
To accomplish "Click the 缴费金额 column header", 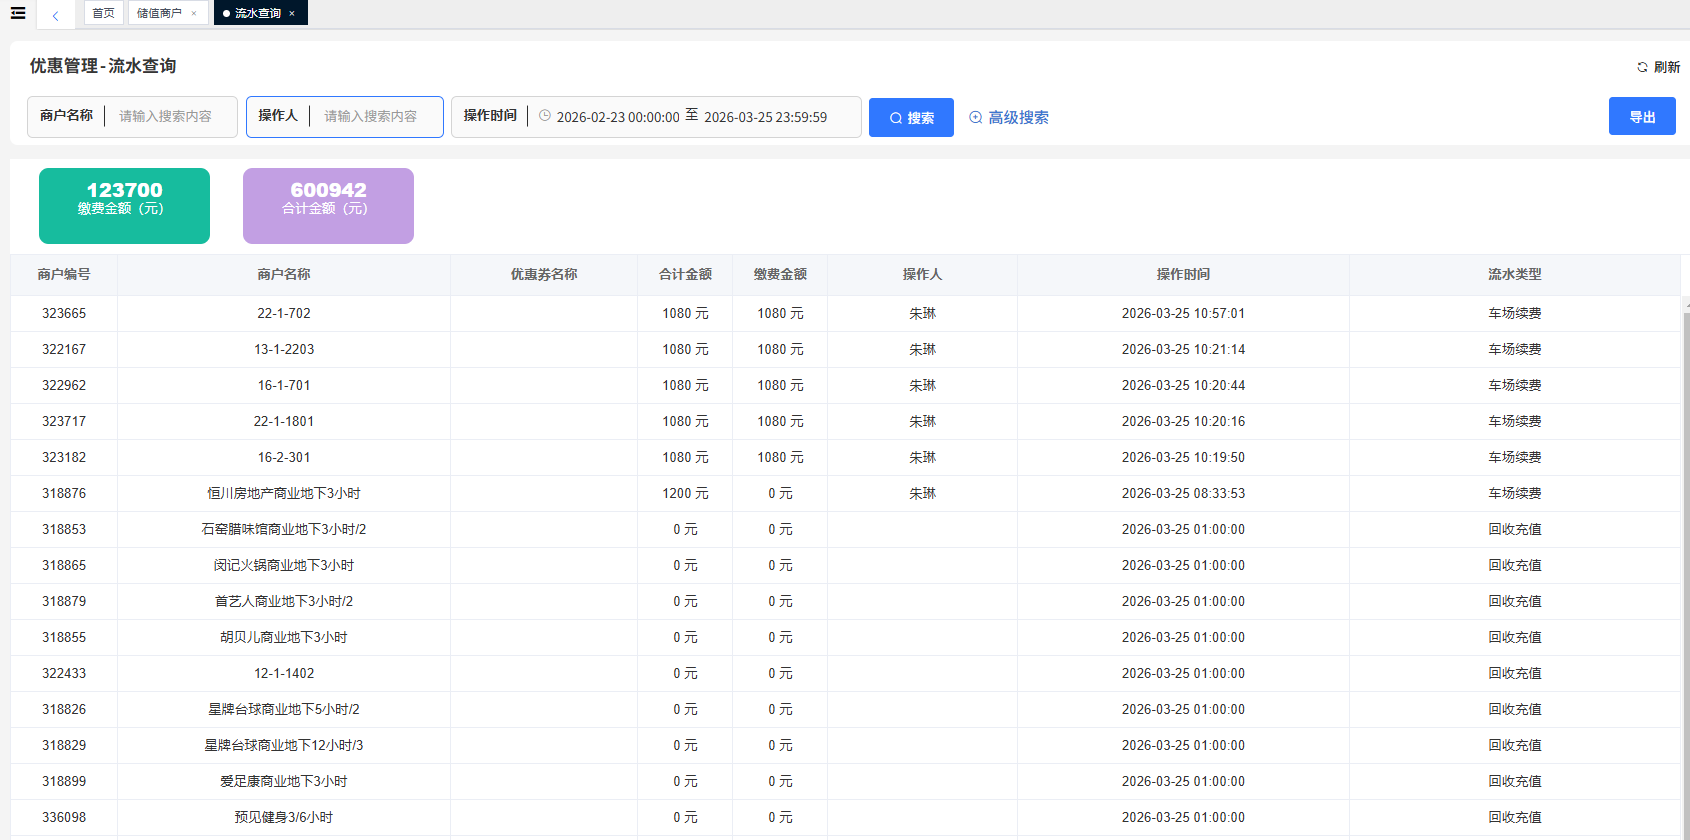I will pos(780,274).
